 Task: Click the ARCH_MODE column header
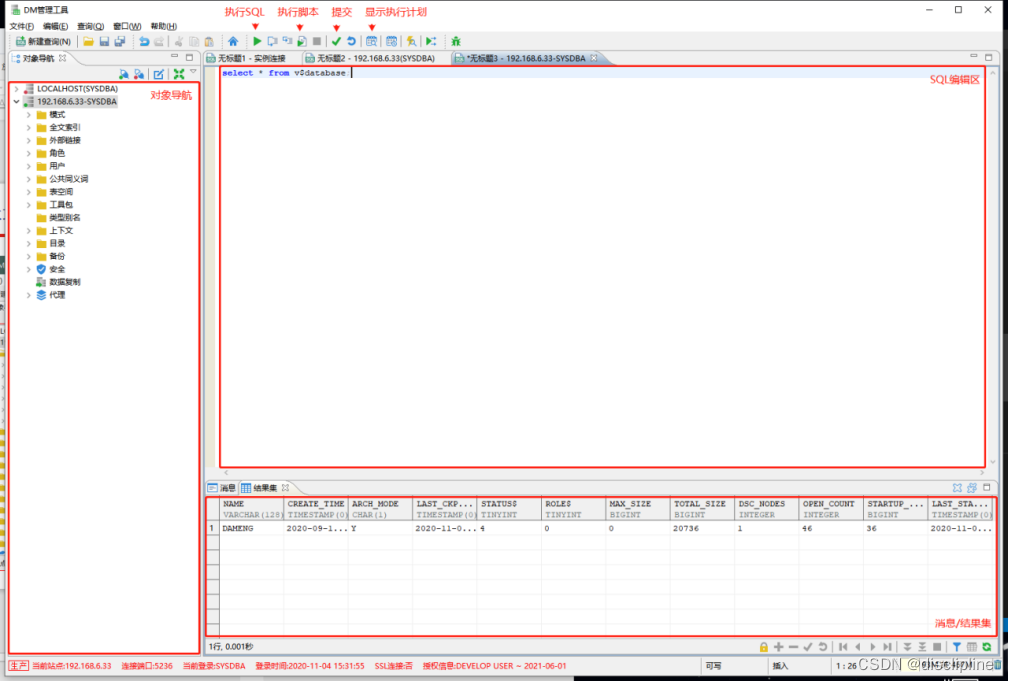pos(380,509)
